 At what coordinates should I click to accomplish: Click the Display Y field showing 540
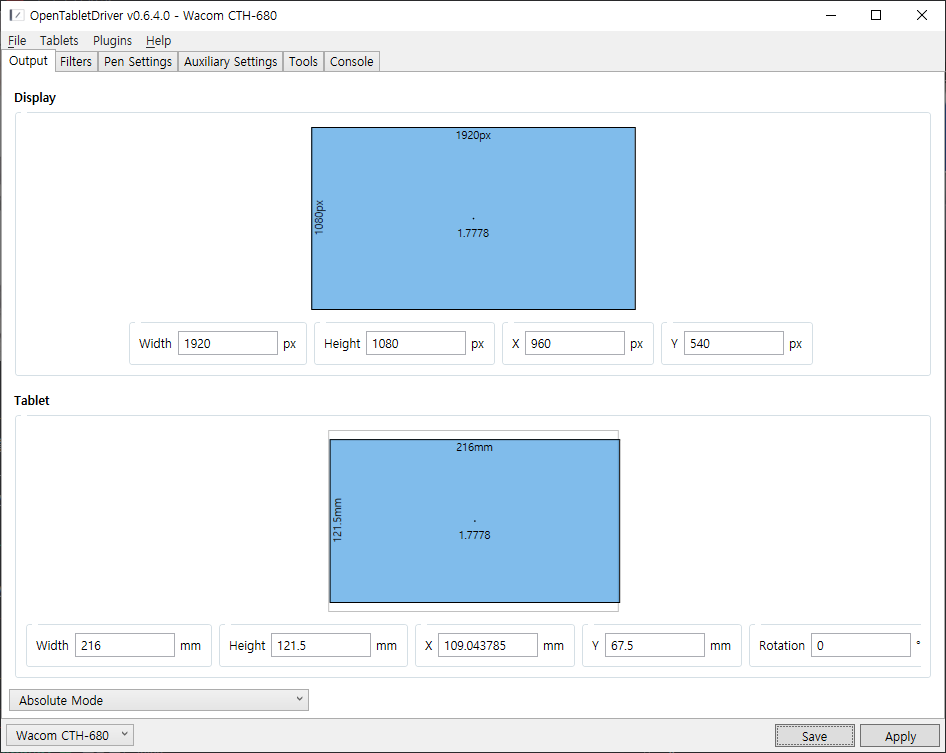(x=734, y=343)
